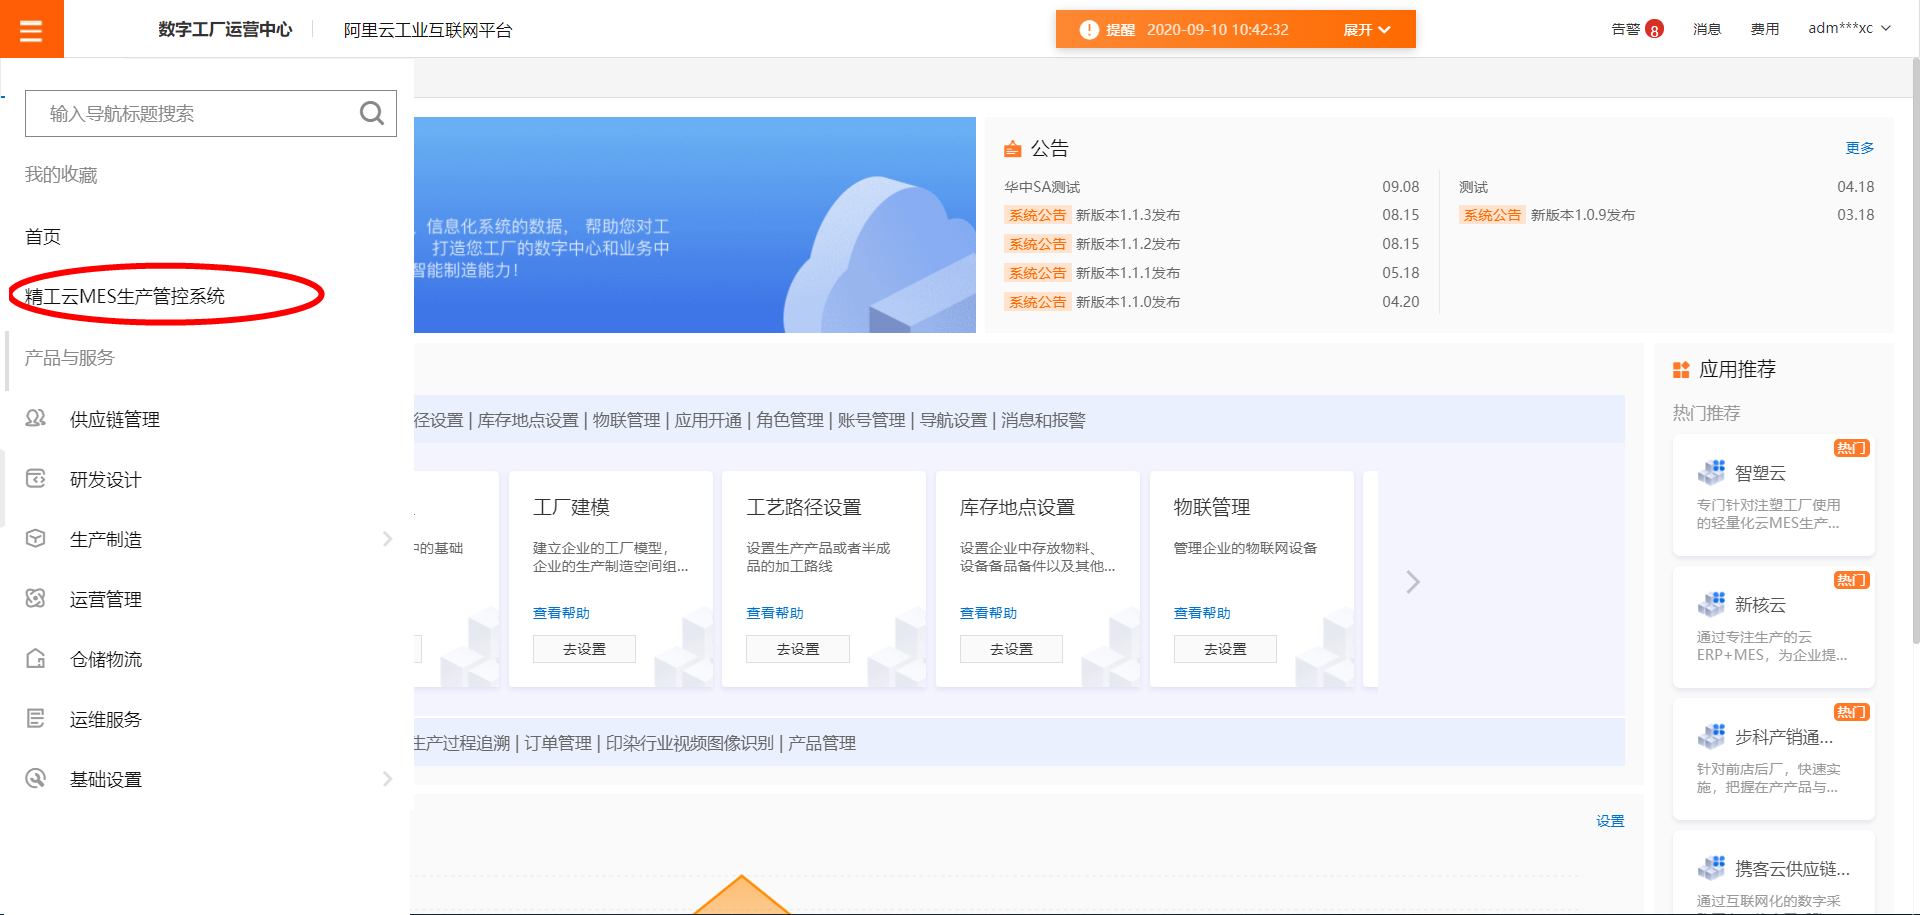Open 费用 in the top bar
This screenshot has height=915, width=1920.
(x=1765, y=30)
